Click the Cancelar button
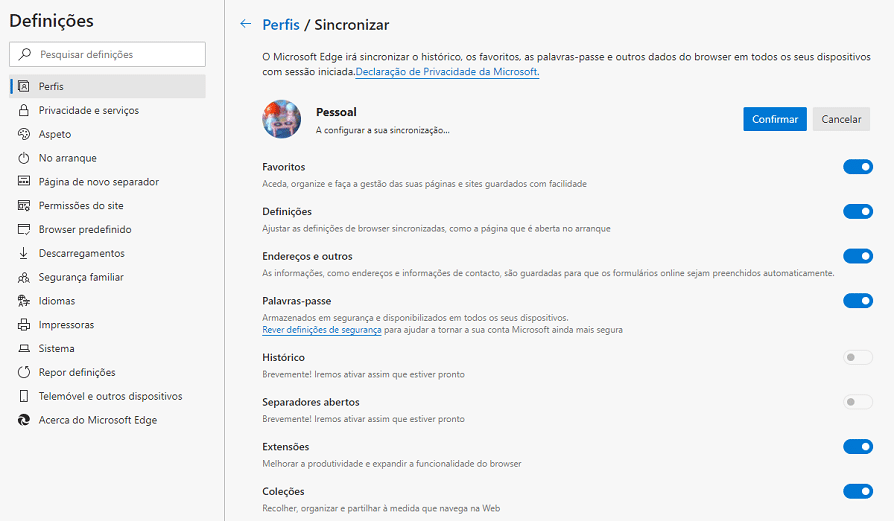 (841, 119)
